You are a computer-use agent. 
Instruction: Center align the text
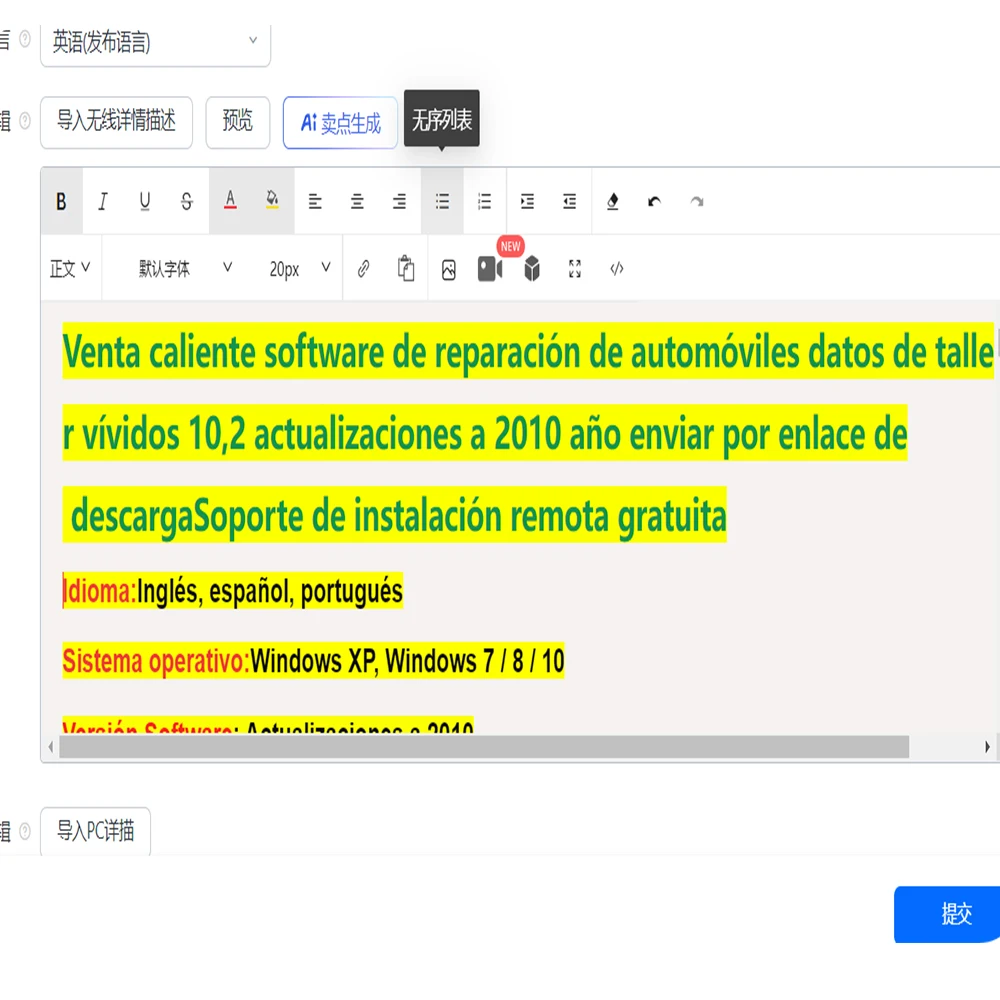point(357,201)
